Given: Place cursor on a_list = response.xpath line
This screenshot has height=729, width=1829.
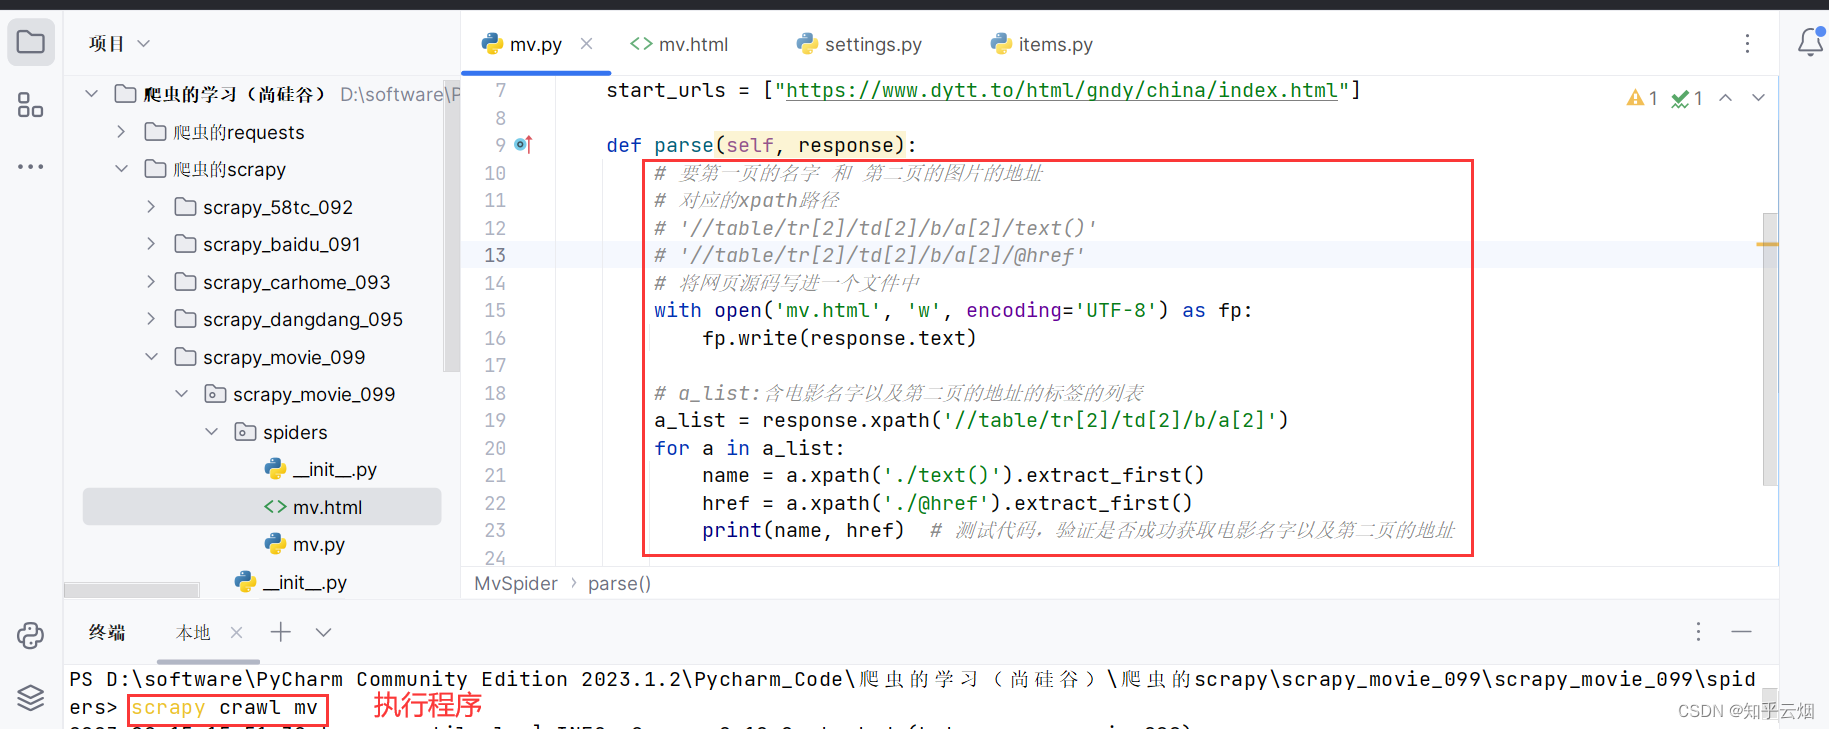Looking at the screenshot, I should (x=971, y=420).
